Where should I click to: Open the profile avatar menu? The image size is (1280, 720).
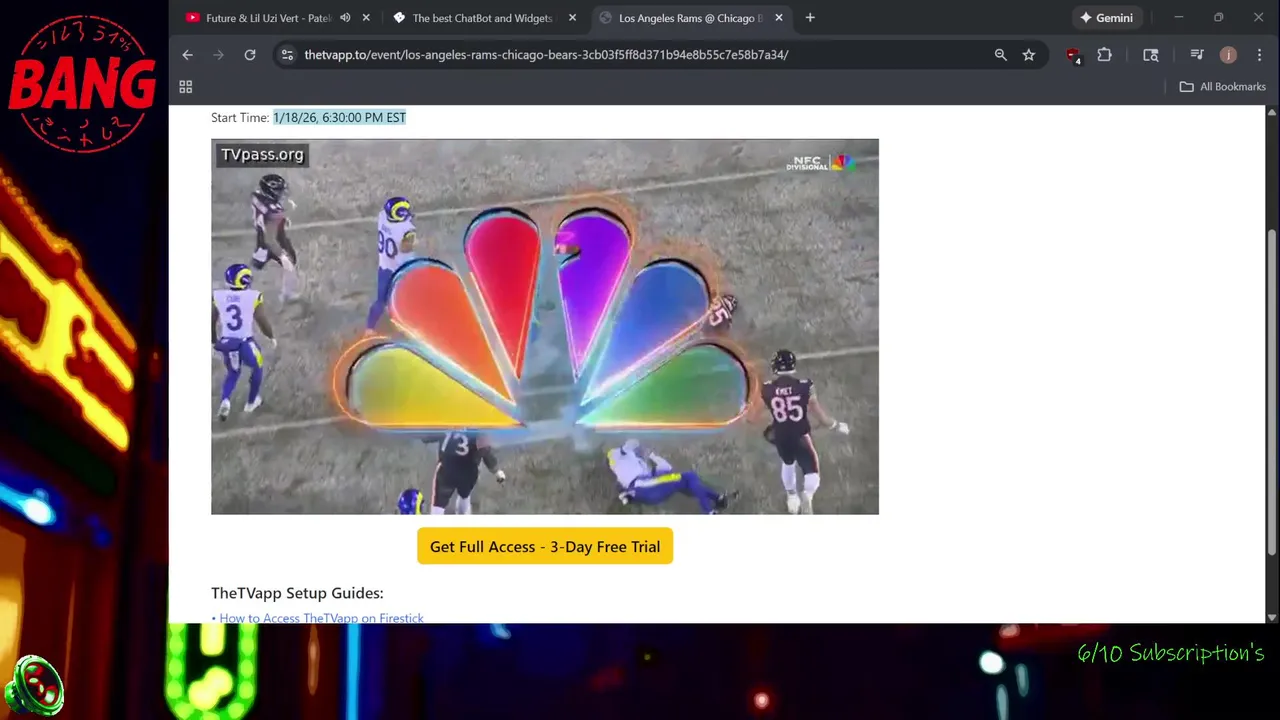[x=1228, y=55]
